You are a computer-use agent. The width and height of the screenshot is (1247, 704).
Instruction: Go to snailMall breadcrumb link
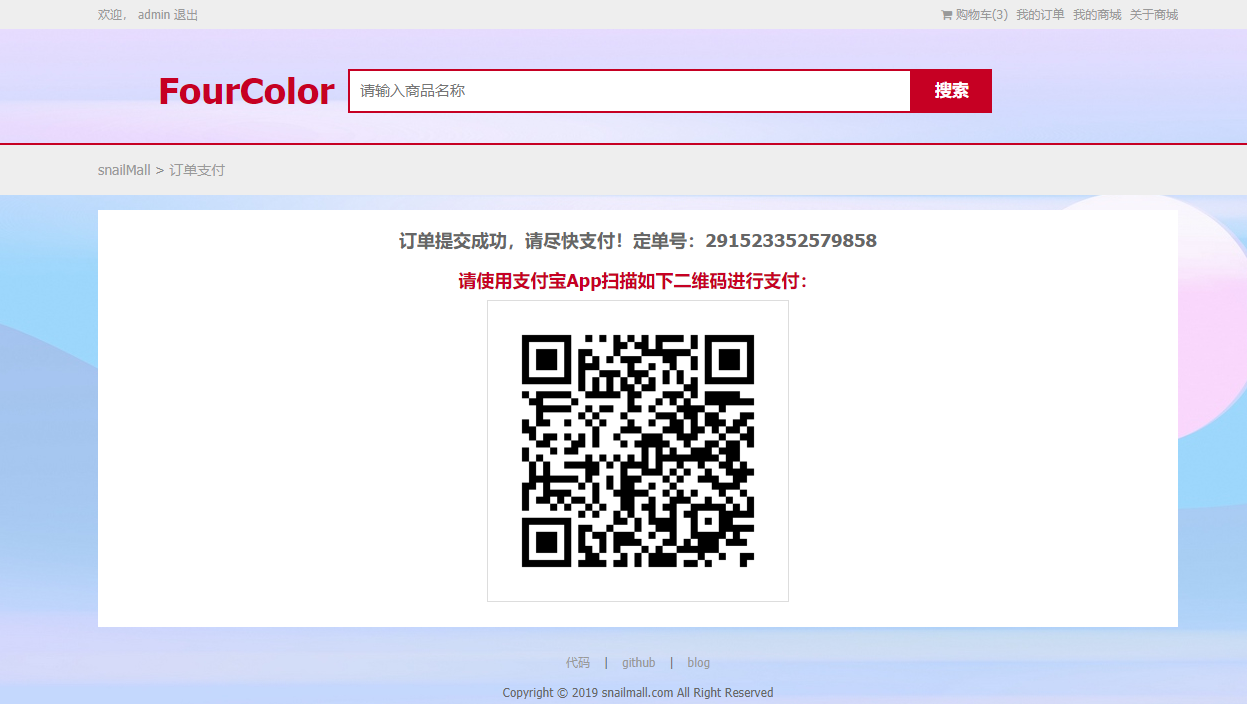(124, 170)
